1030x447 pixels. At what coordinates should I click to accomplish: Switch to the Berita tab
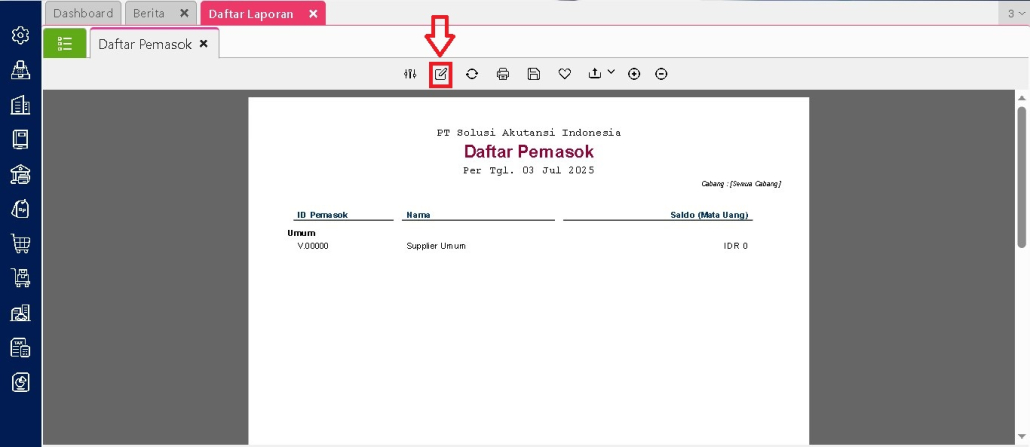(149, 14)
